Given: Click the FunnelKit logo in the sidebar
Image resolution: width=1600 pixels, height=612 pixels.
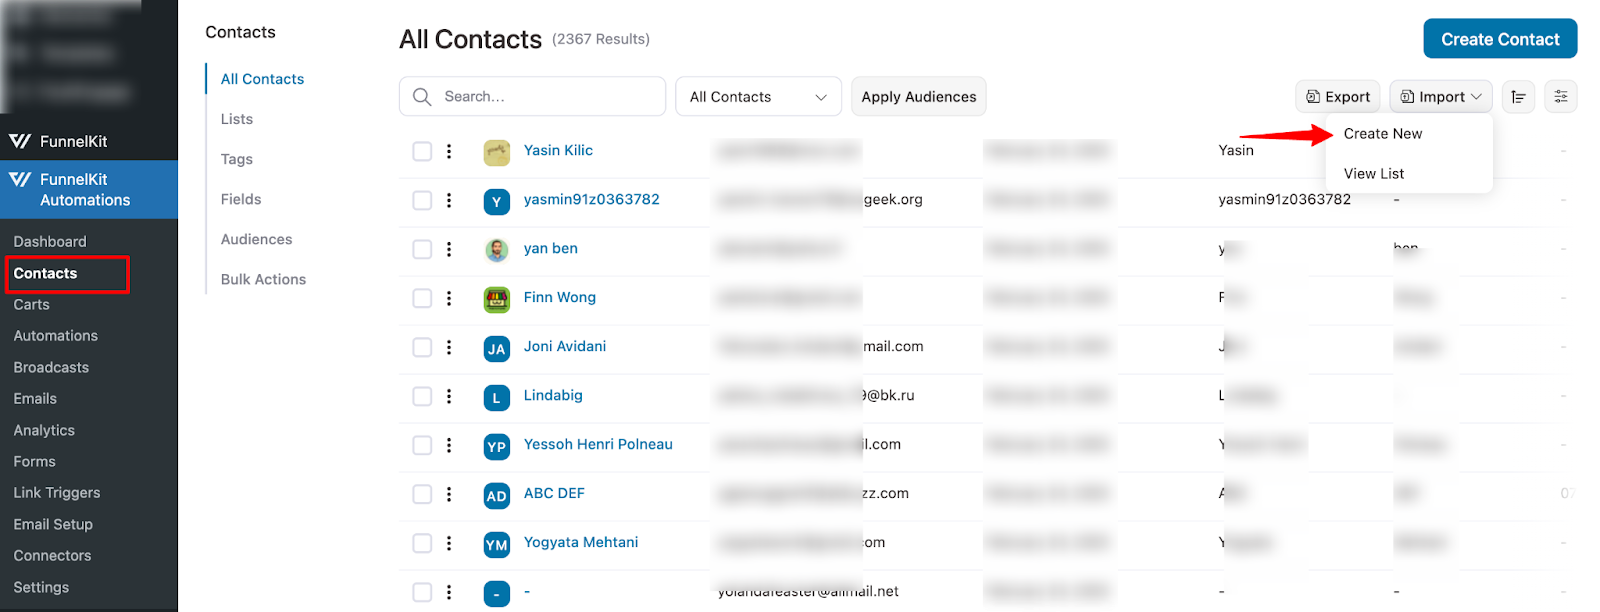Looking at the screenshot, I should click(22, 140).
